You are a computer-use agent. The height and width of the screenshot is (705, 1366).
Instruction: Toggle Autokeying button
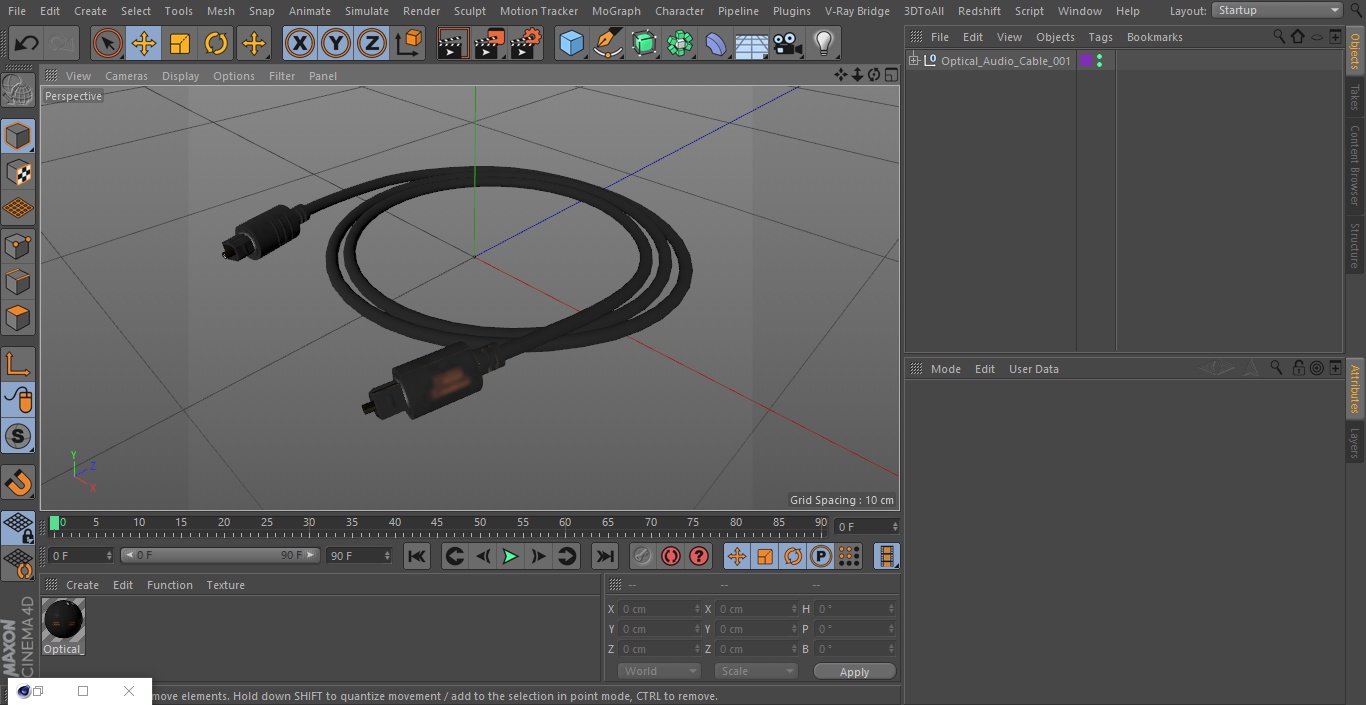671,556
